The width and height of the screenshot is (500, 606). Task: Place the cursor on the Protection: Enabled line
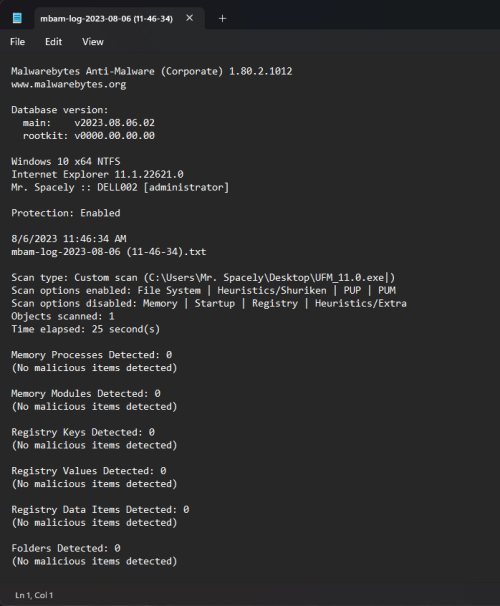pyautogui.click(x=66, y=213)
